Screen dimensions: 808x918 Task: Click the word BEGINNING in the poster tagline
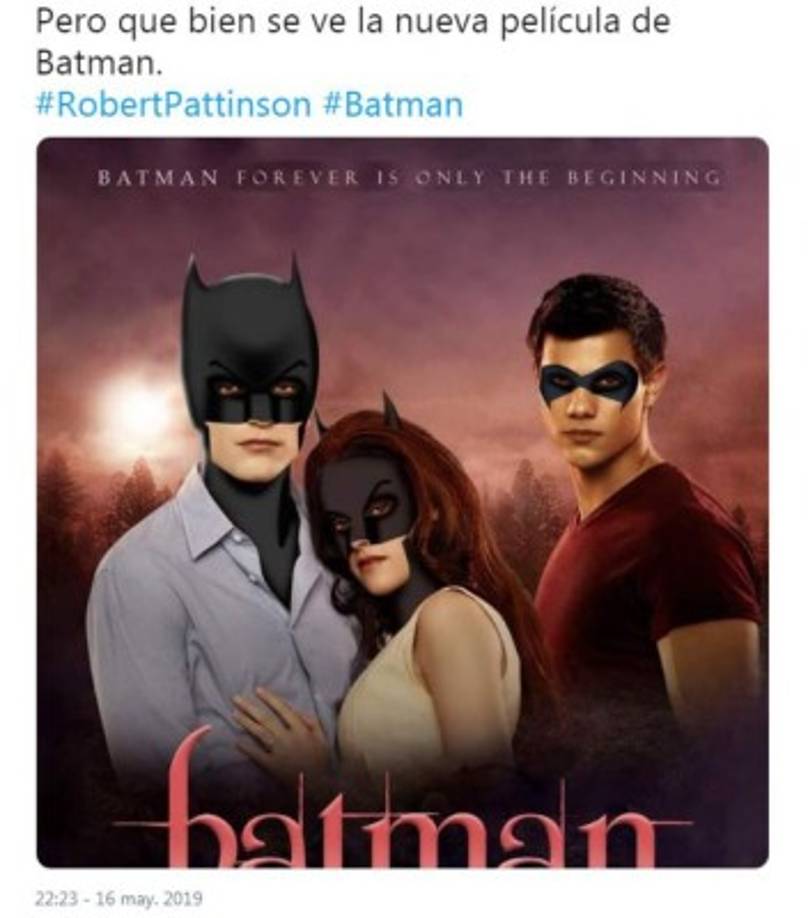point(643,179)
